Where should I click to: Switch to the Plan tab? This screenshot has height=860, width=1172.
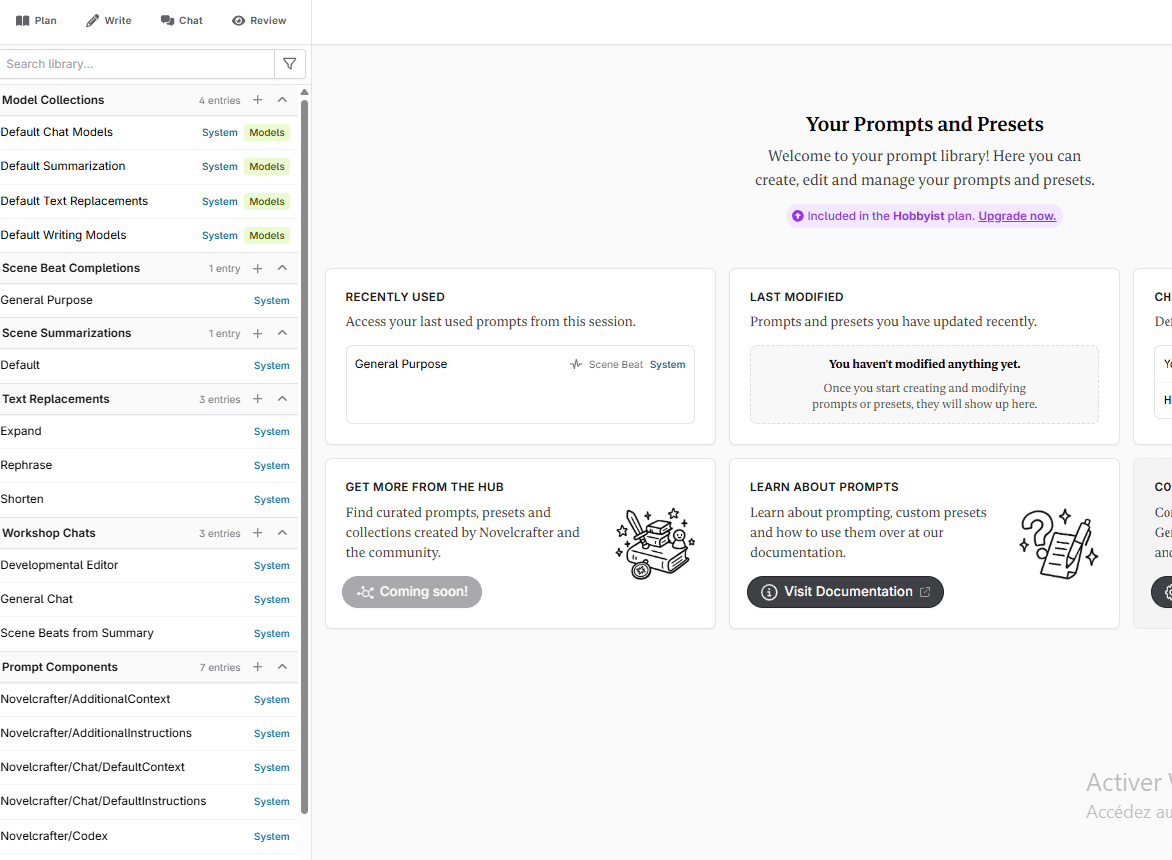[36, 20]
